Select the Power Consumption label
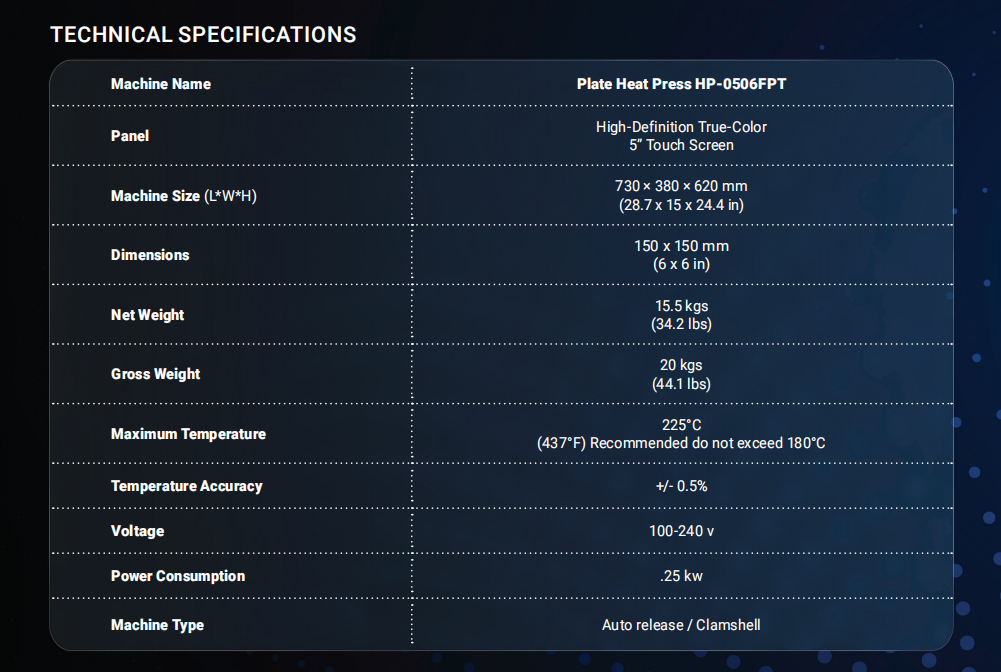The width and height of the screenshot is (1001, 672). (x=178, y=576)
